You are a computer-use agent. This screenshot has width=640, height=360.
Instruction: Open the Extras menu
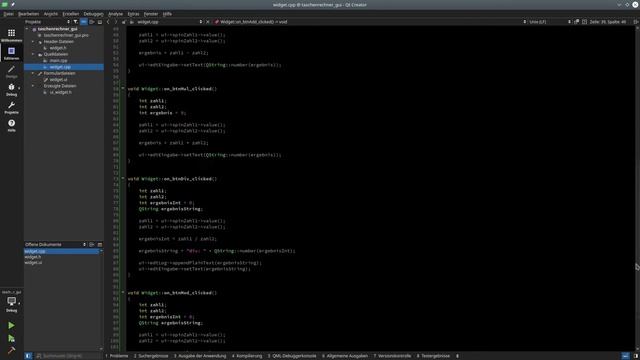(133, 14)
